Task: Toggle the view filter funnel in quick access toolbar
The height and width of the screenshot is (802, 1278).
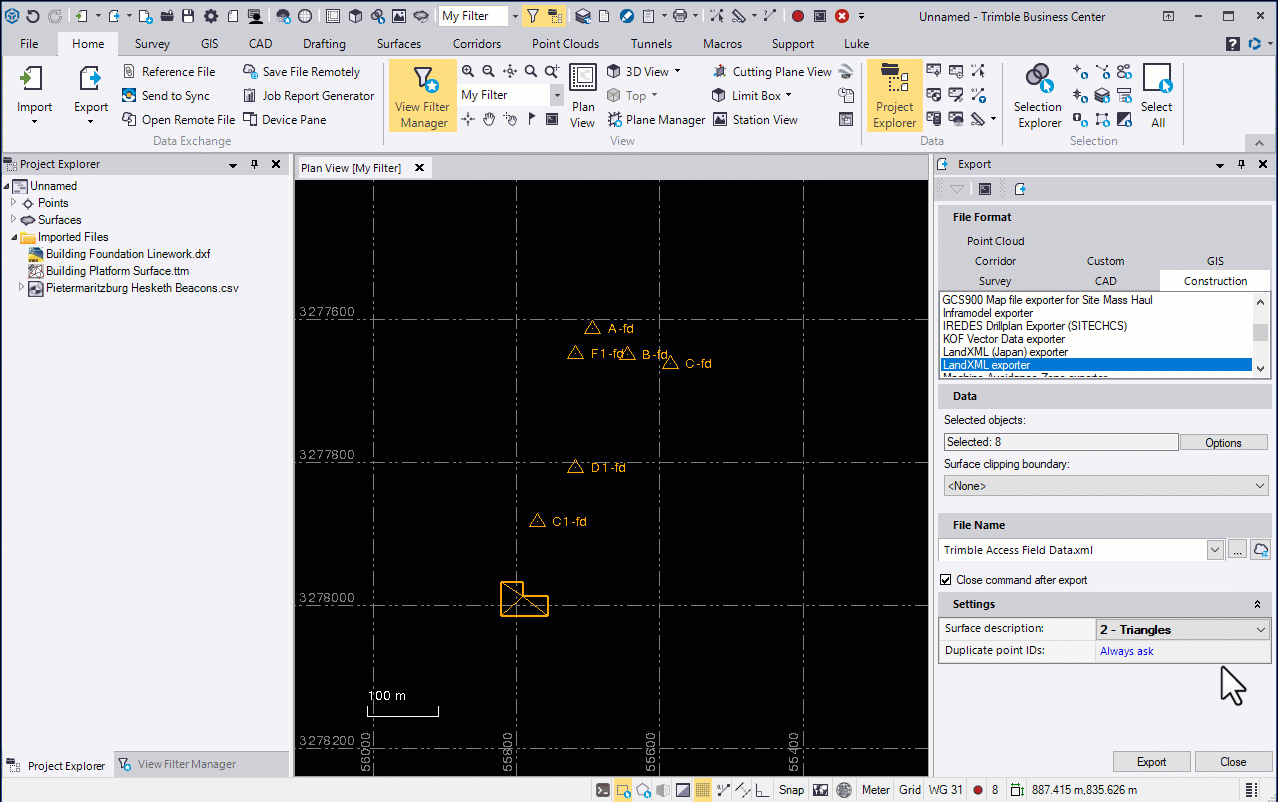Action: pyautogui.click(x=532, y=16)
